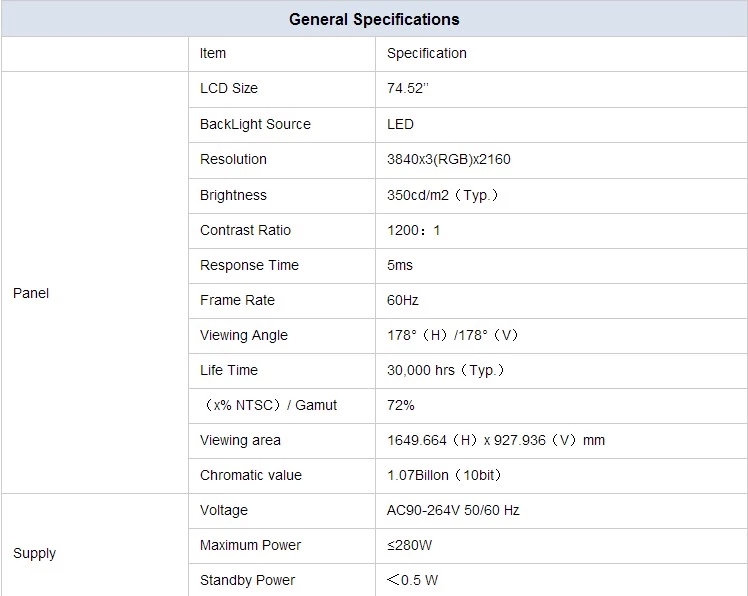
Task: Select the LCD Size row label
Action: (x=229, y=88)
